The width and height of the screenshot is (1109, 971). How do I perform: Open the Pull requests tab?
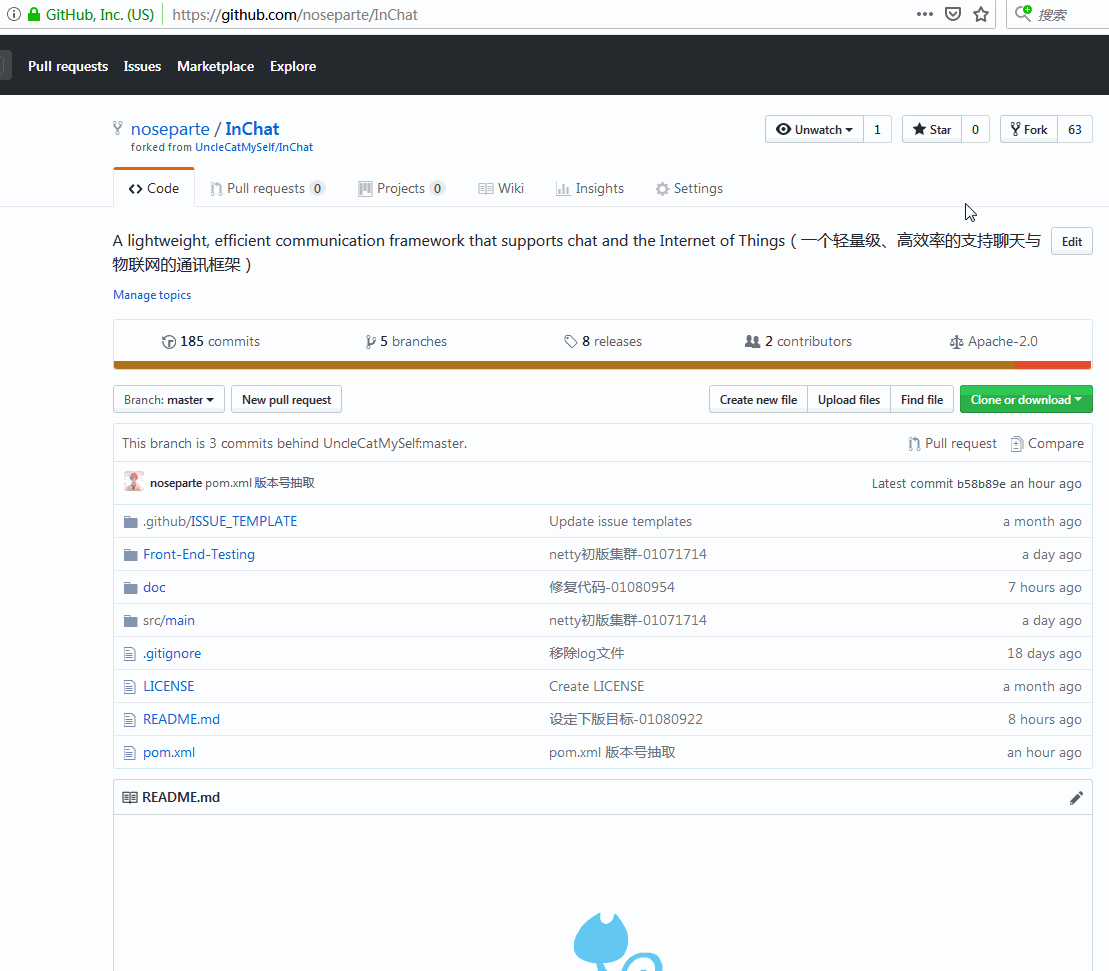(x=267, y=188)
